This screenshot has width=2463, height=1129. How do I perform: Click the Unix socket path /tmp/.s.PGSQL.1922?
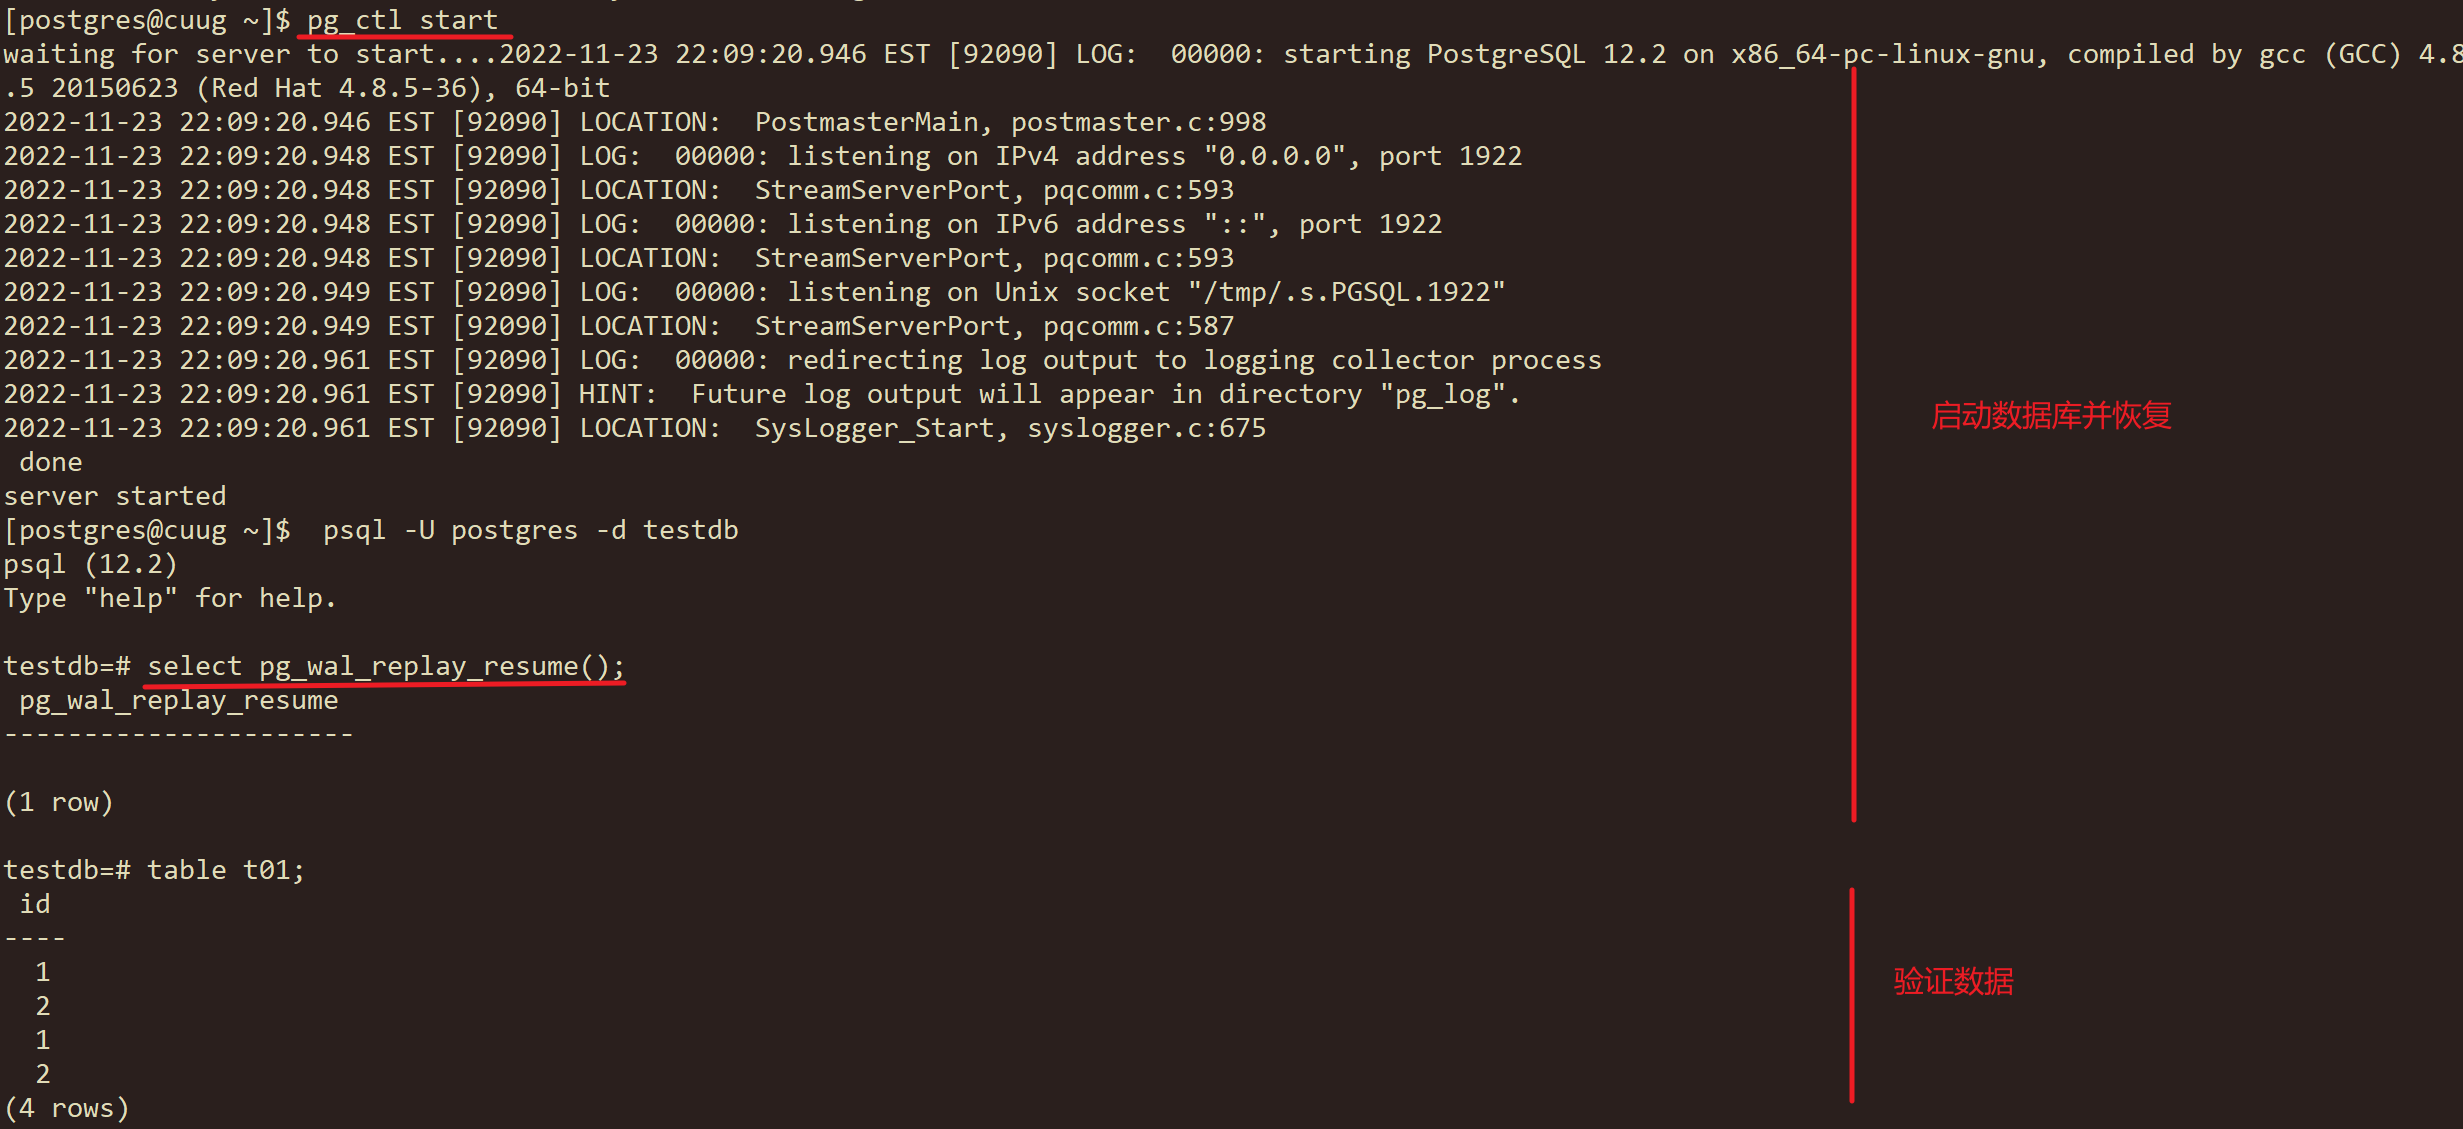(x=1346, y=292)
